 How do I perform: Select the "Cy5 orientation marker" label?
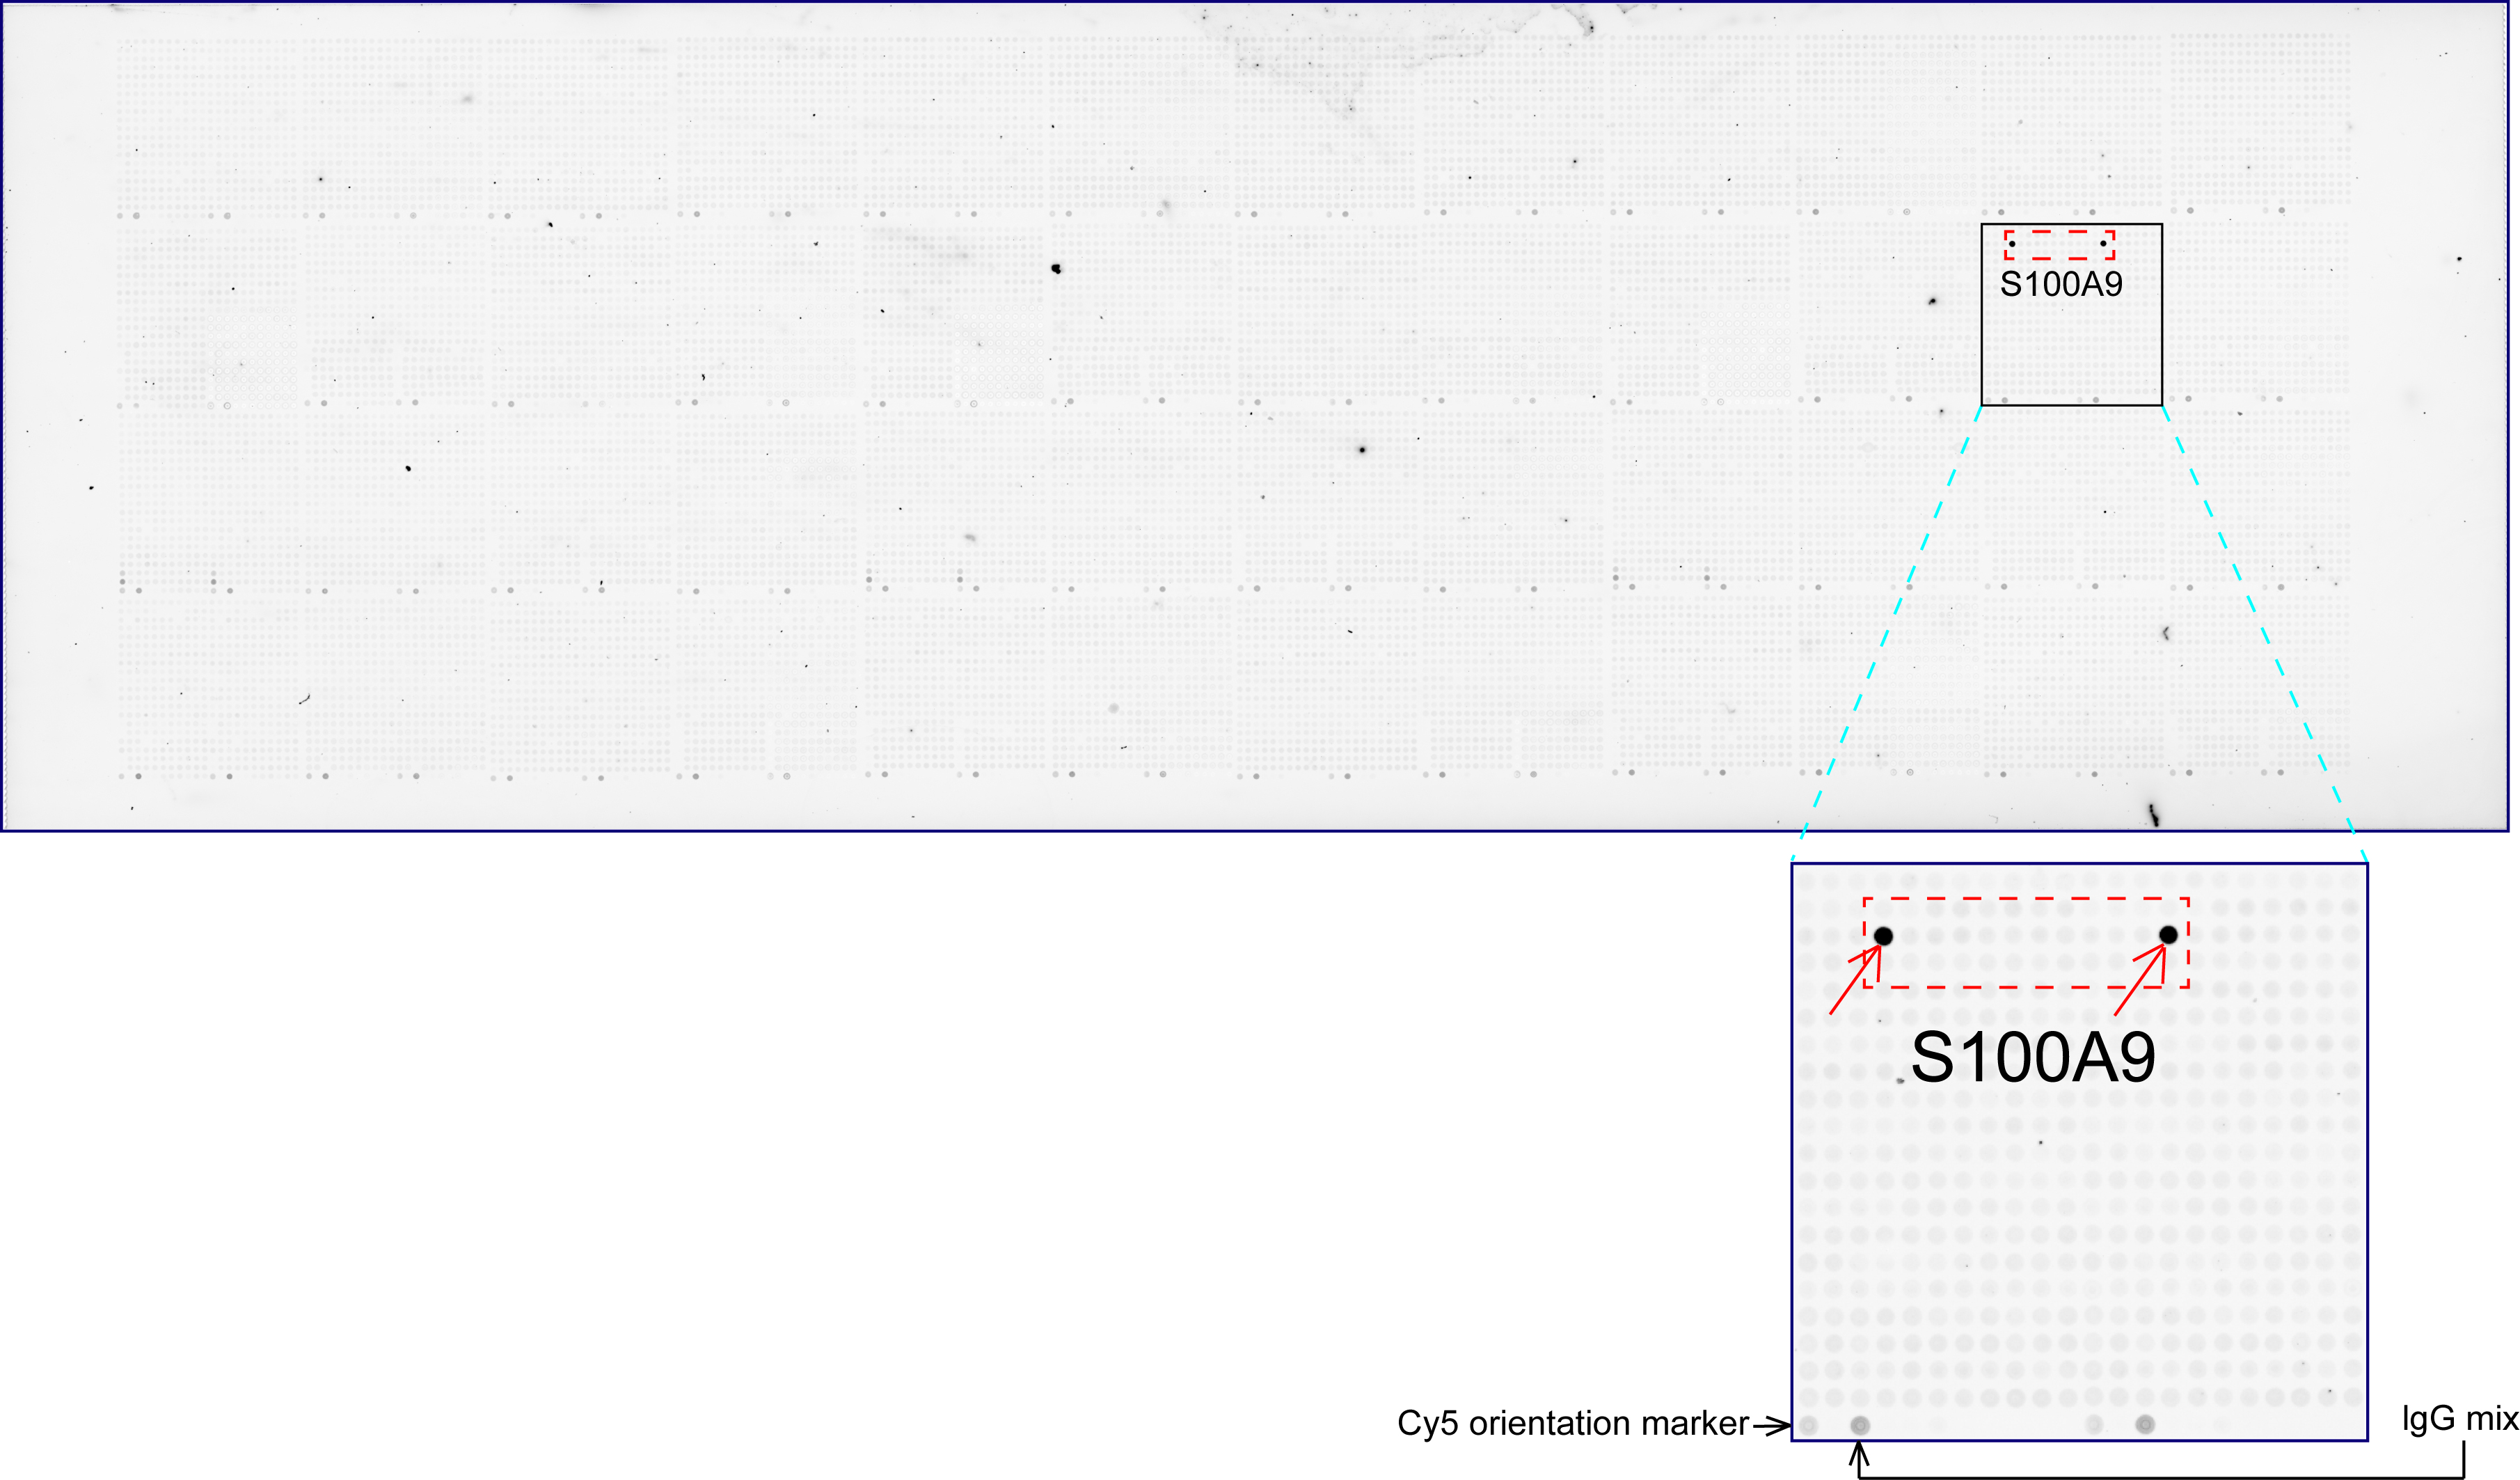click(1573, 1423)
